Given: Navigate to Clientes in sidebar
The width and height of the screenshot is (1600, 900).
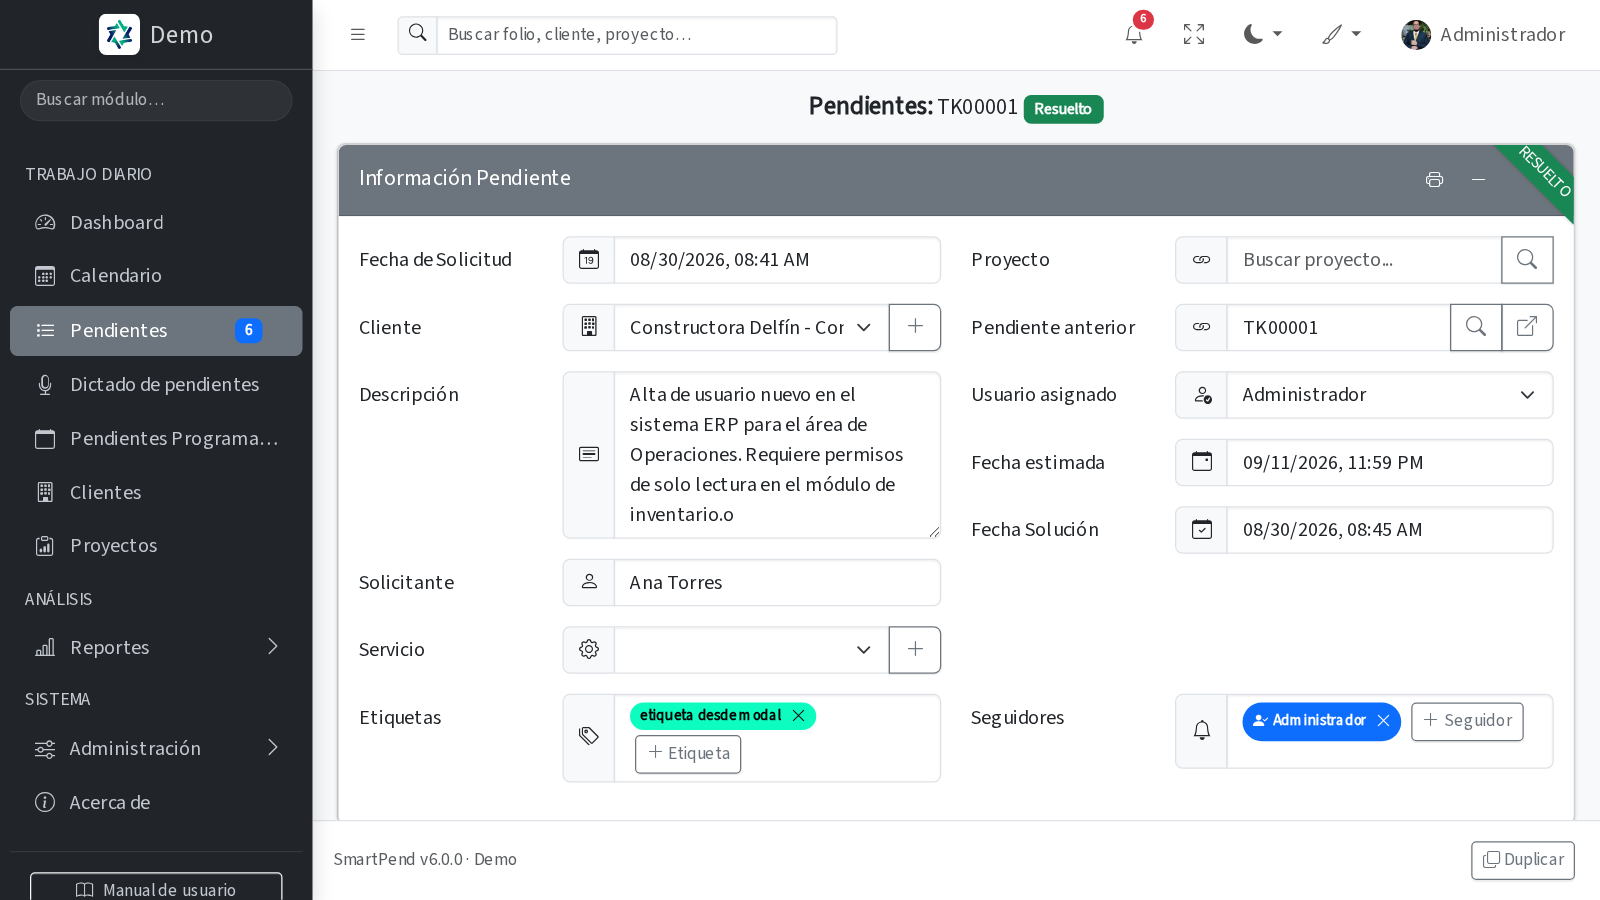Looking at the screenshot, I should coord(156,493).
